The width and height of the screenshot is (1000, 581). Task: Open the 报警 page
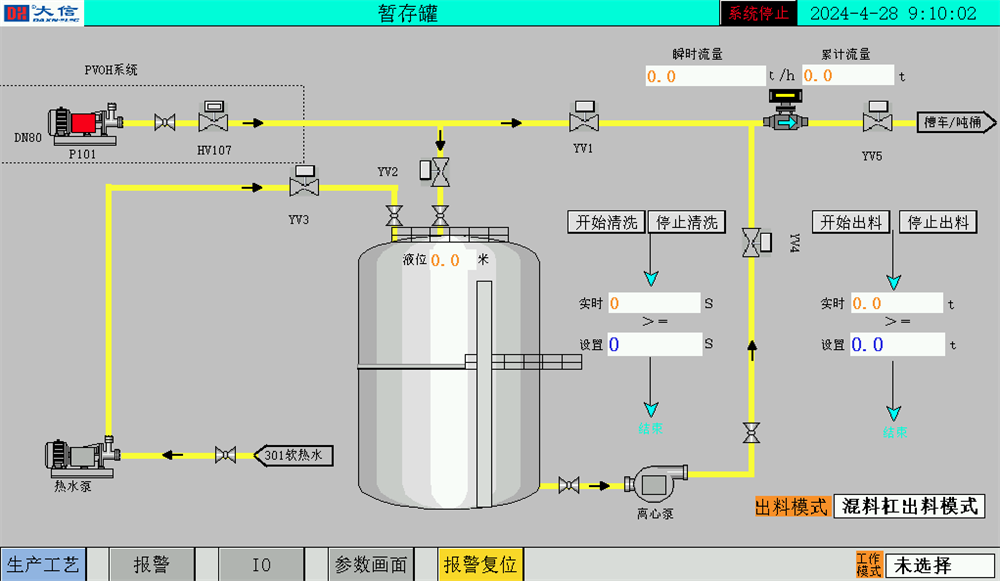click(x=152, y=564)
